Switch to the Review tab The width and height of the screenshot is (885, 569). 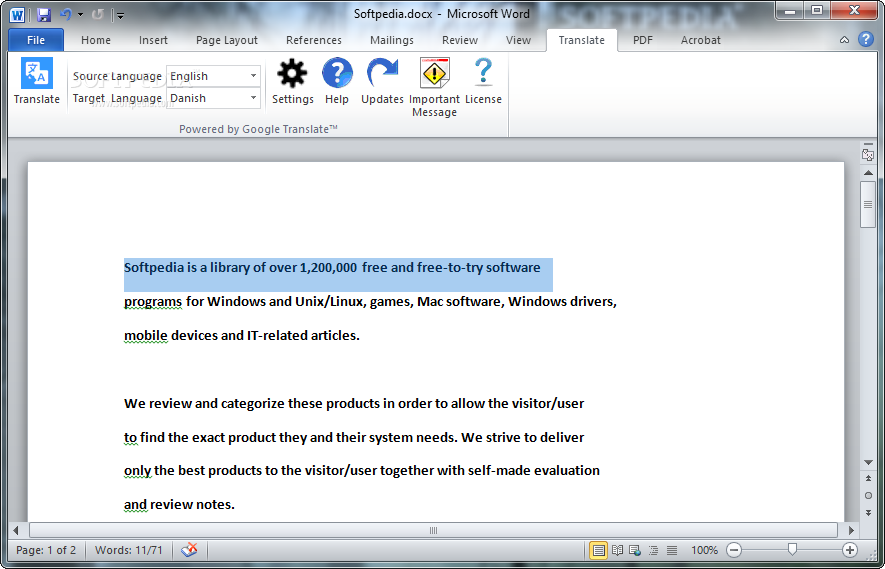[x=460, y=40]
